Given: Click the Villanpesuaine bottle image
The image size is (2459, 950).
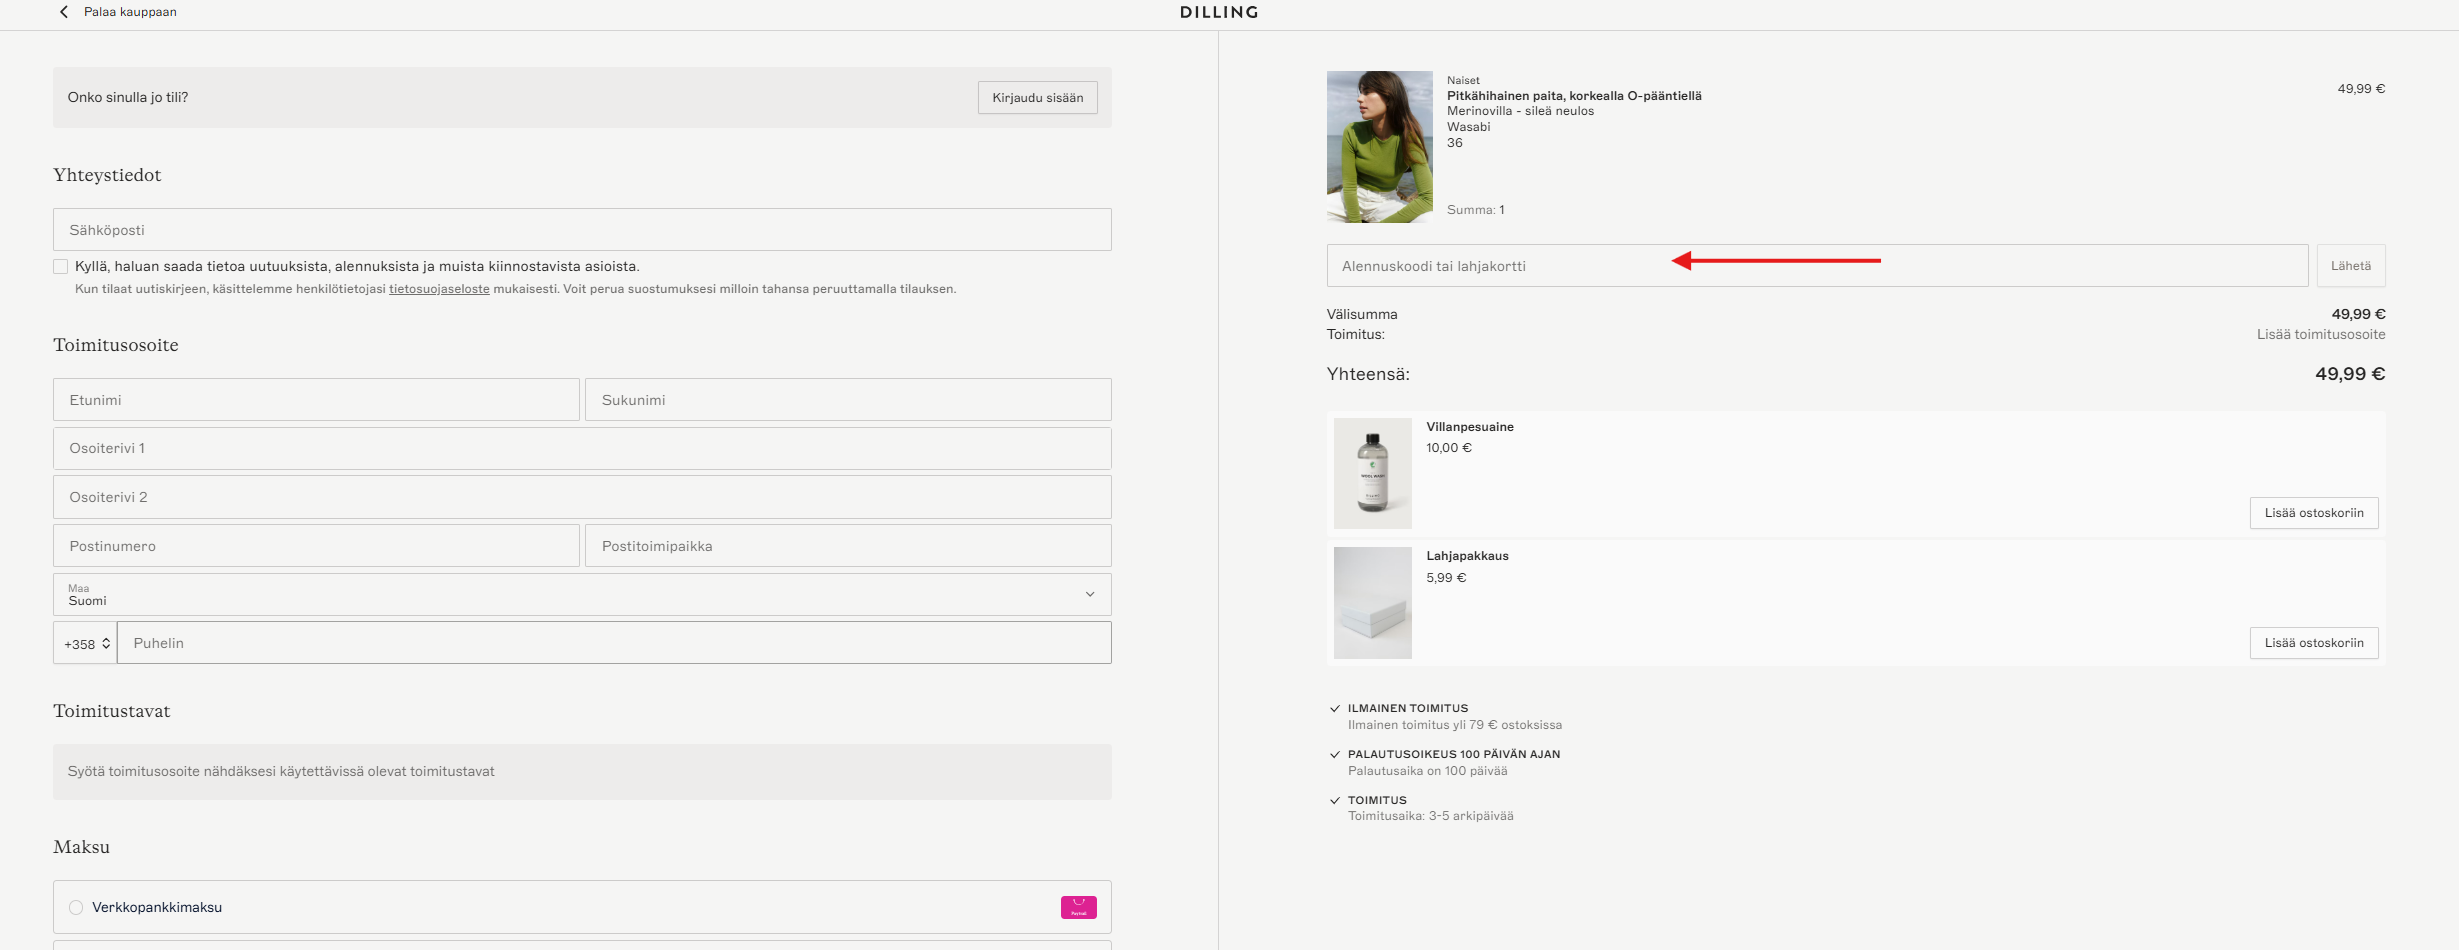Looking at the screenshot, I should pos(1372,473).
